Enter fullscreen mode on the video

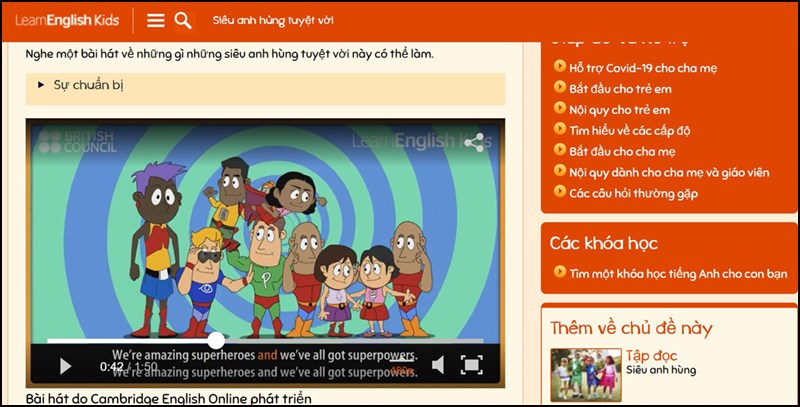click(x=471, y=365)
